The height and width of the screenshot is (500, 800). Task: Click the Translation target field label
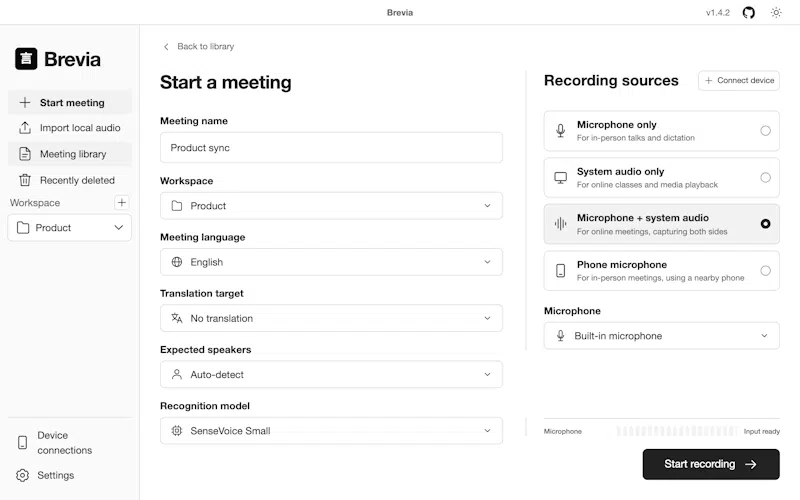(202, 293)
